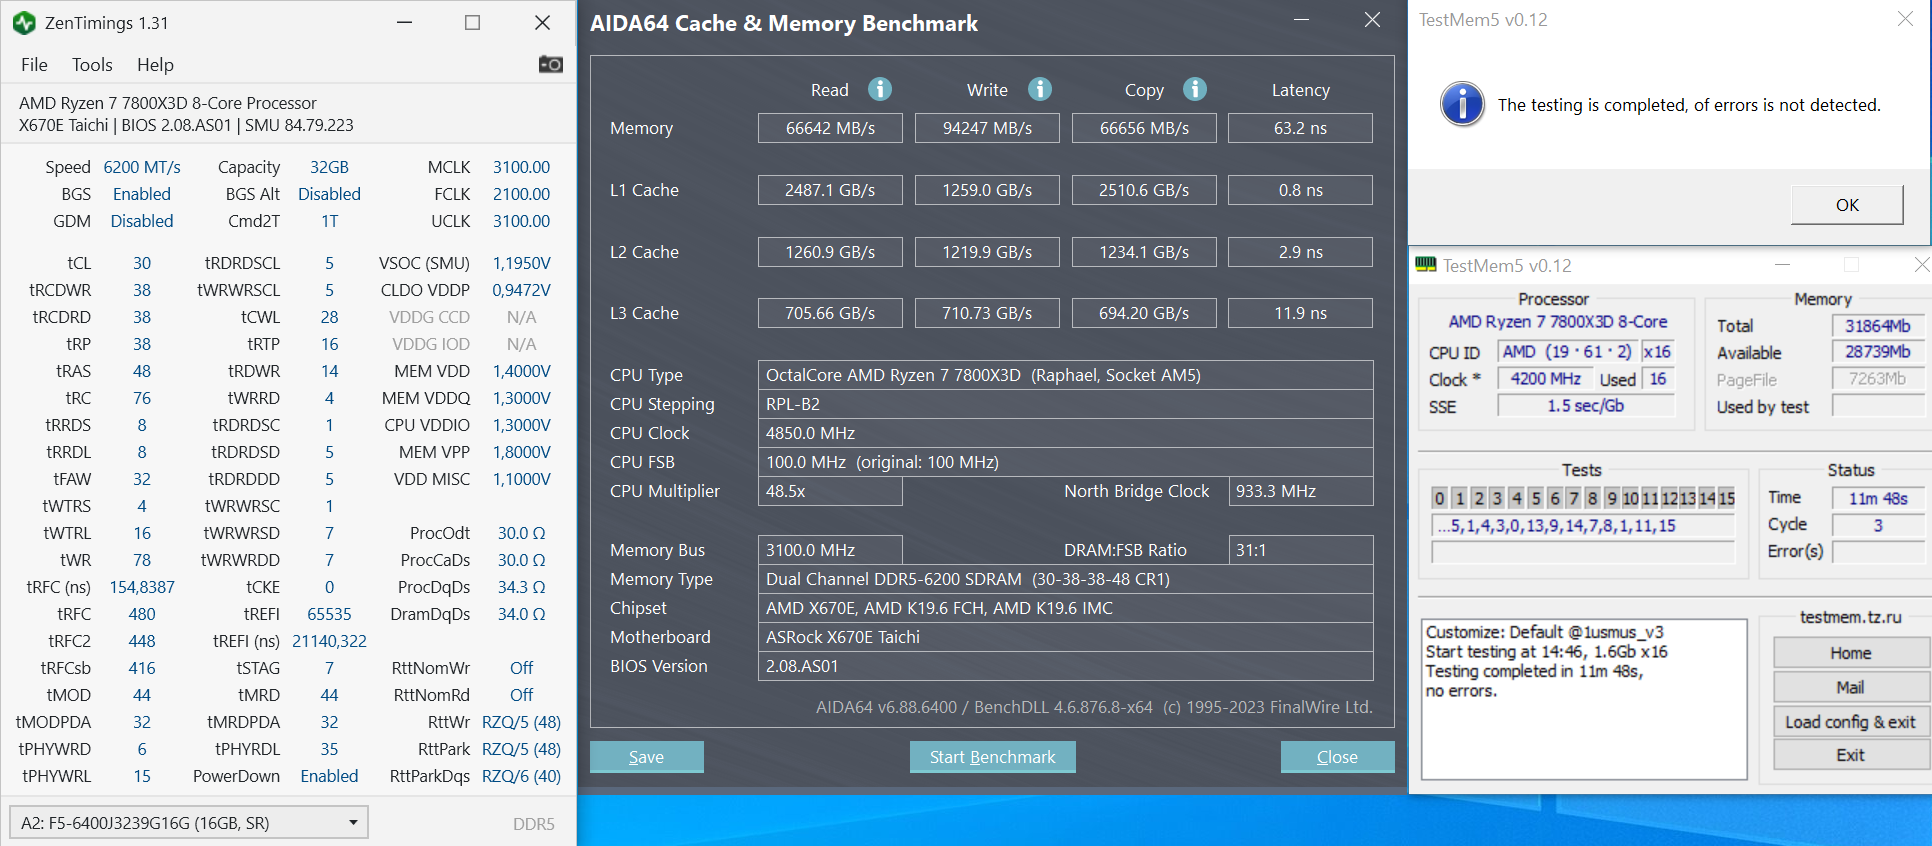The width and height of the screenshot is (1932, 846).
Task: Select test number 15 box in TestMem5
Action: (1726, 498)
